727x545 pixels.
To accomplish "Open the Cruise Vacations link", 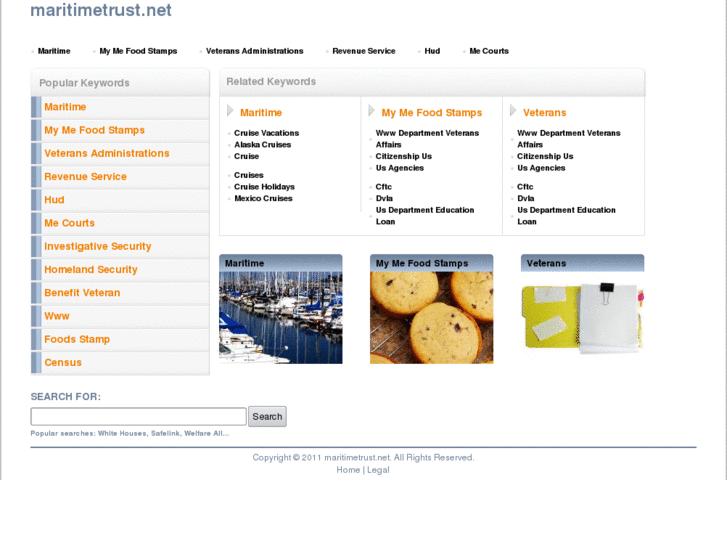I will [x=267, y=133].
